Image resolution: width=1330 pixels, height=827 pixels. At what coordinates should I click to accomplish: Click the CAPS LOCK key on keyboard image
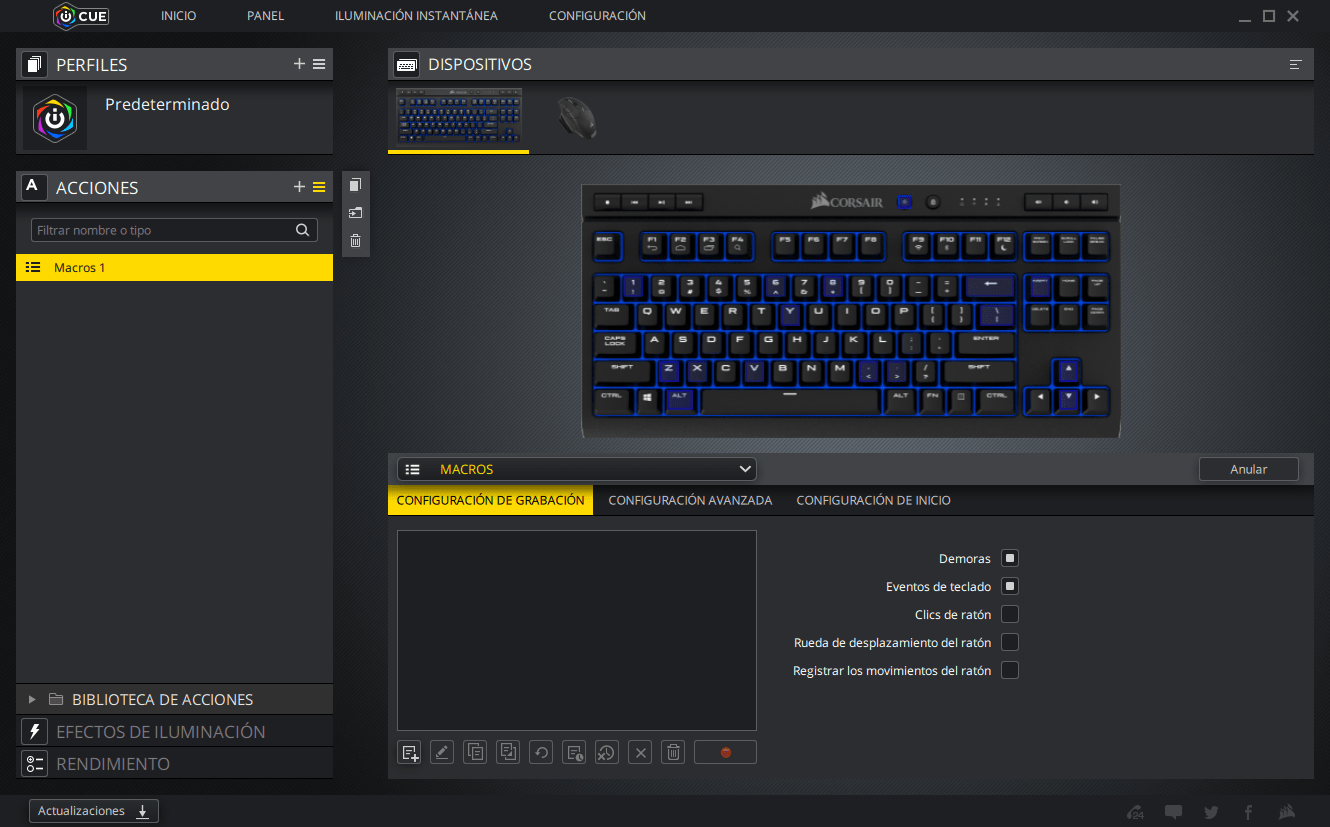[x=615, y=343]
